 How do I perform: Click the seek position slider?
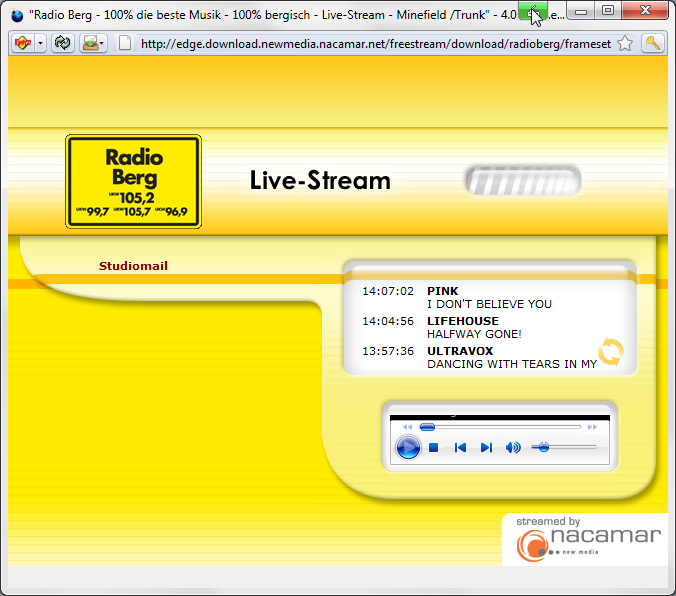coord(501,427)
